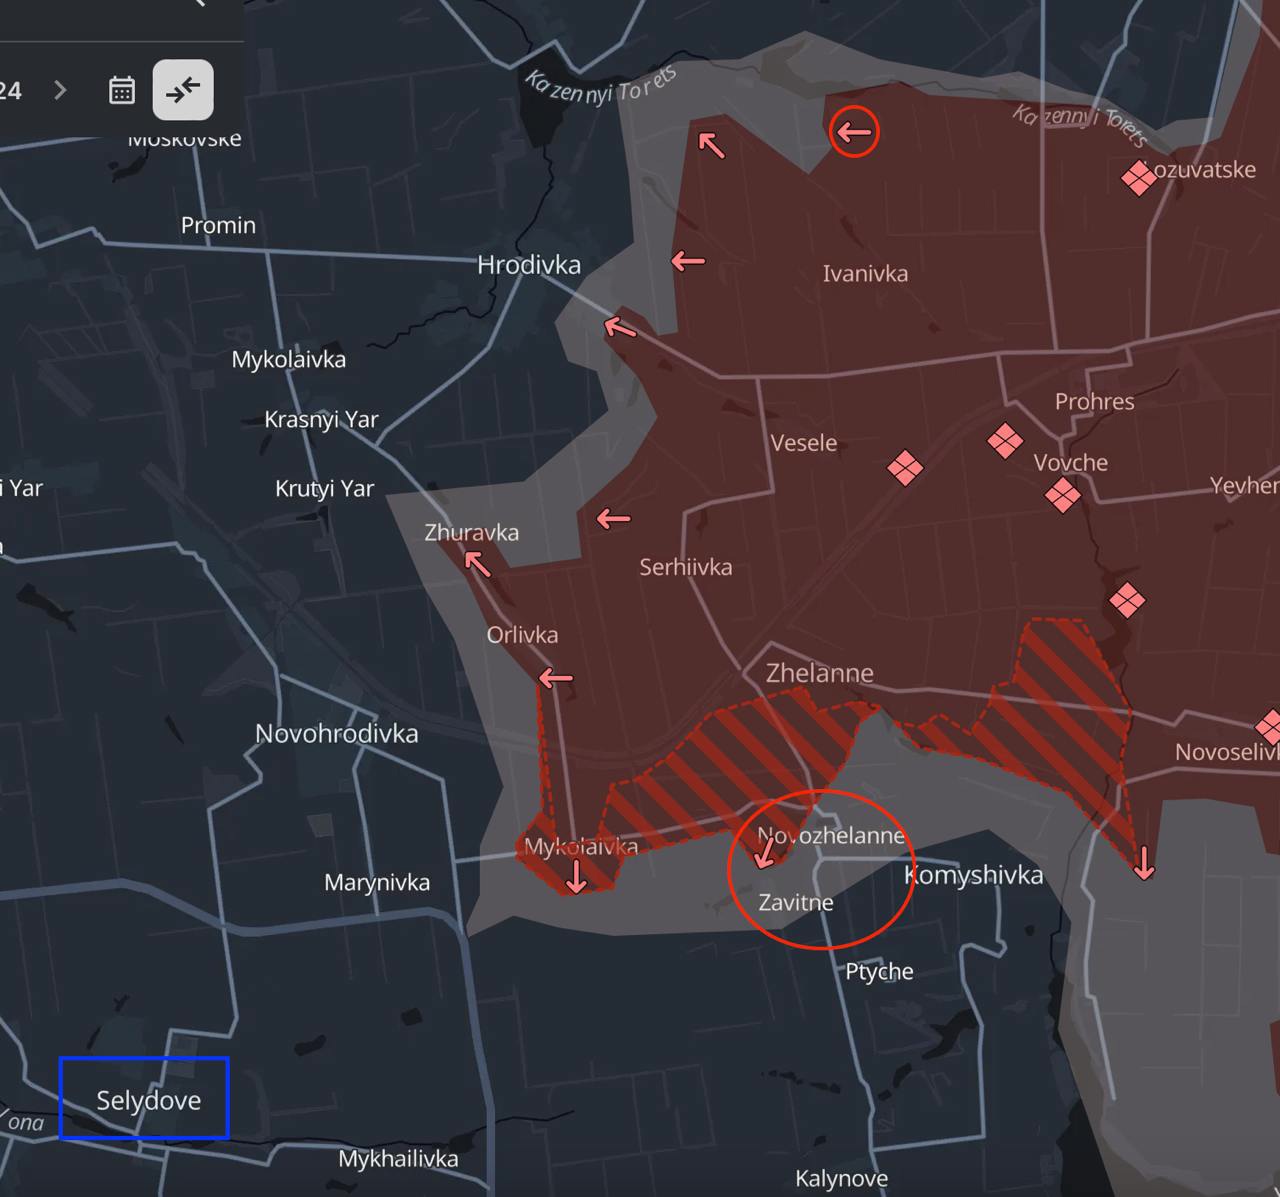The width and height of the screenshot is (1280, 1197).
Task: Click the Selydove town label
Action: 148,1100
